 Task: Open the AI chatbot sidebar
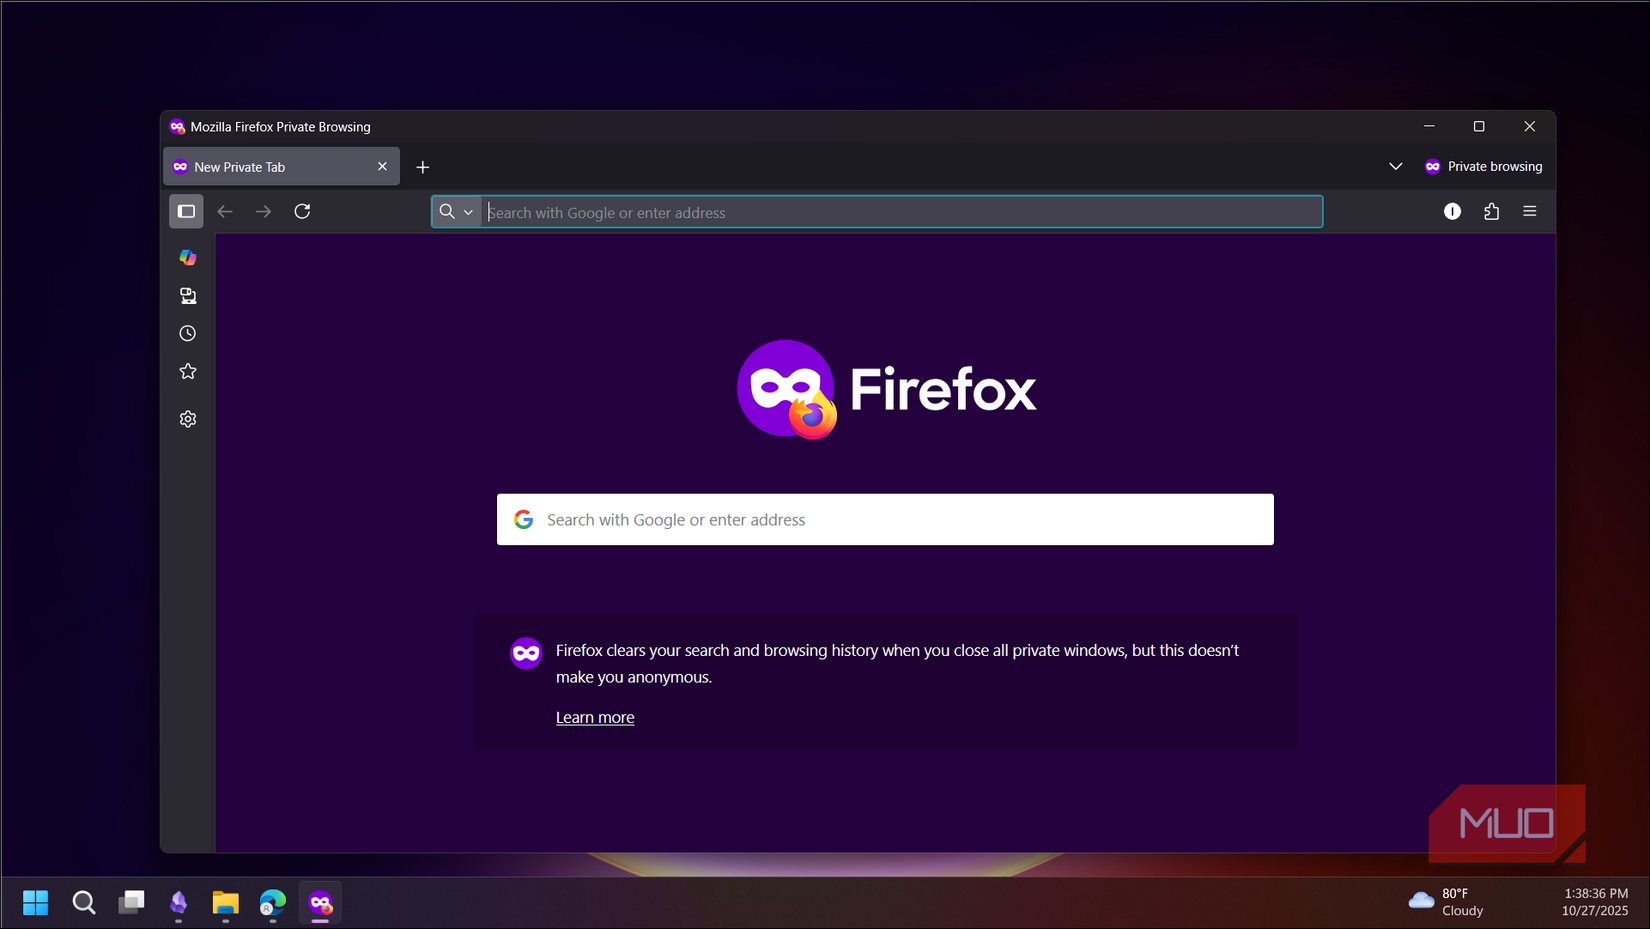click(187, 257)
